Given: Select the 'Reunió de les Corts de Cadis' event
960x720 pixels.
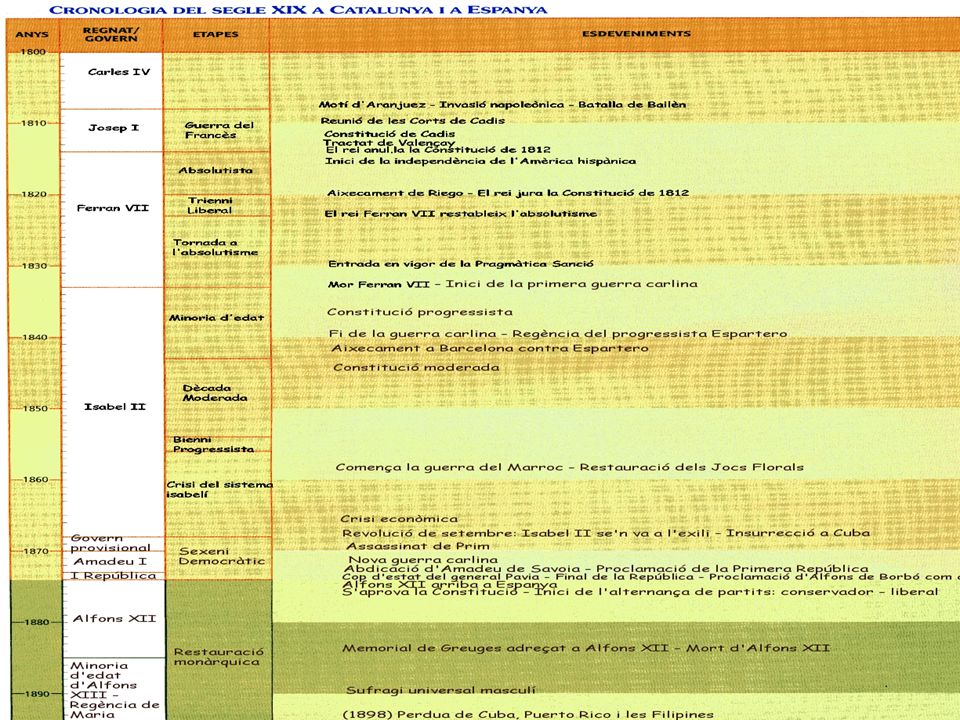Looking at the screenshot, I should 413,121.
